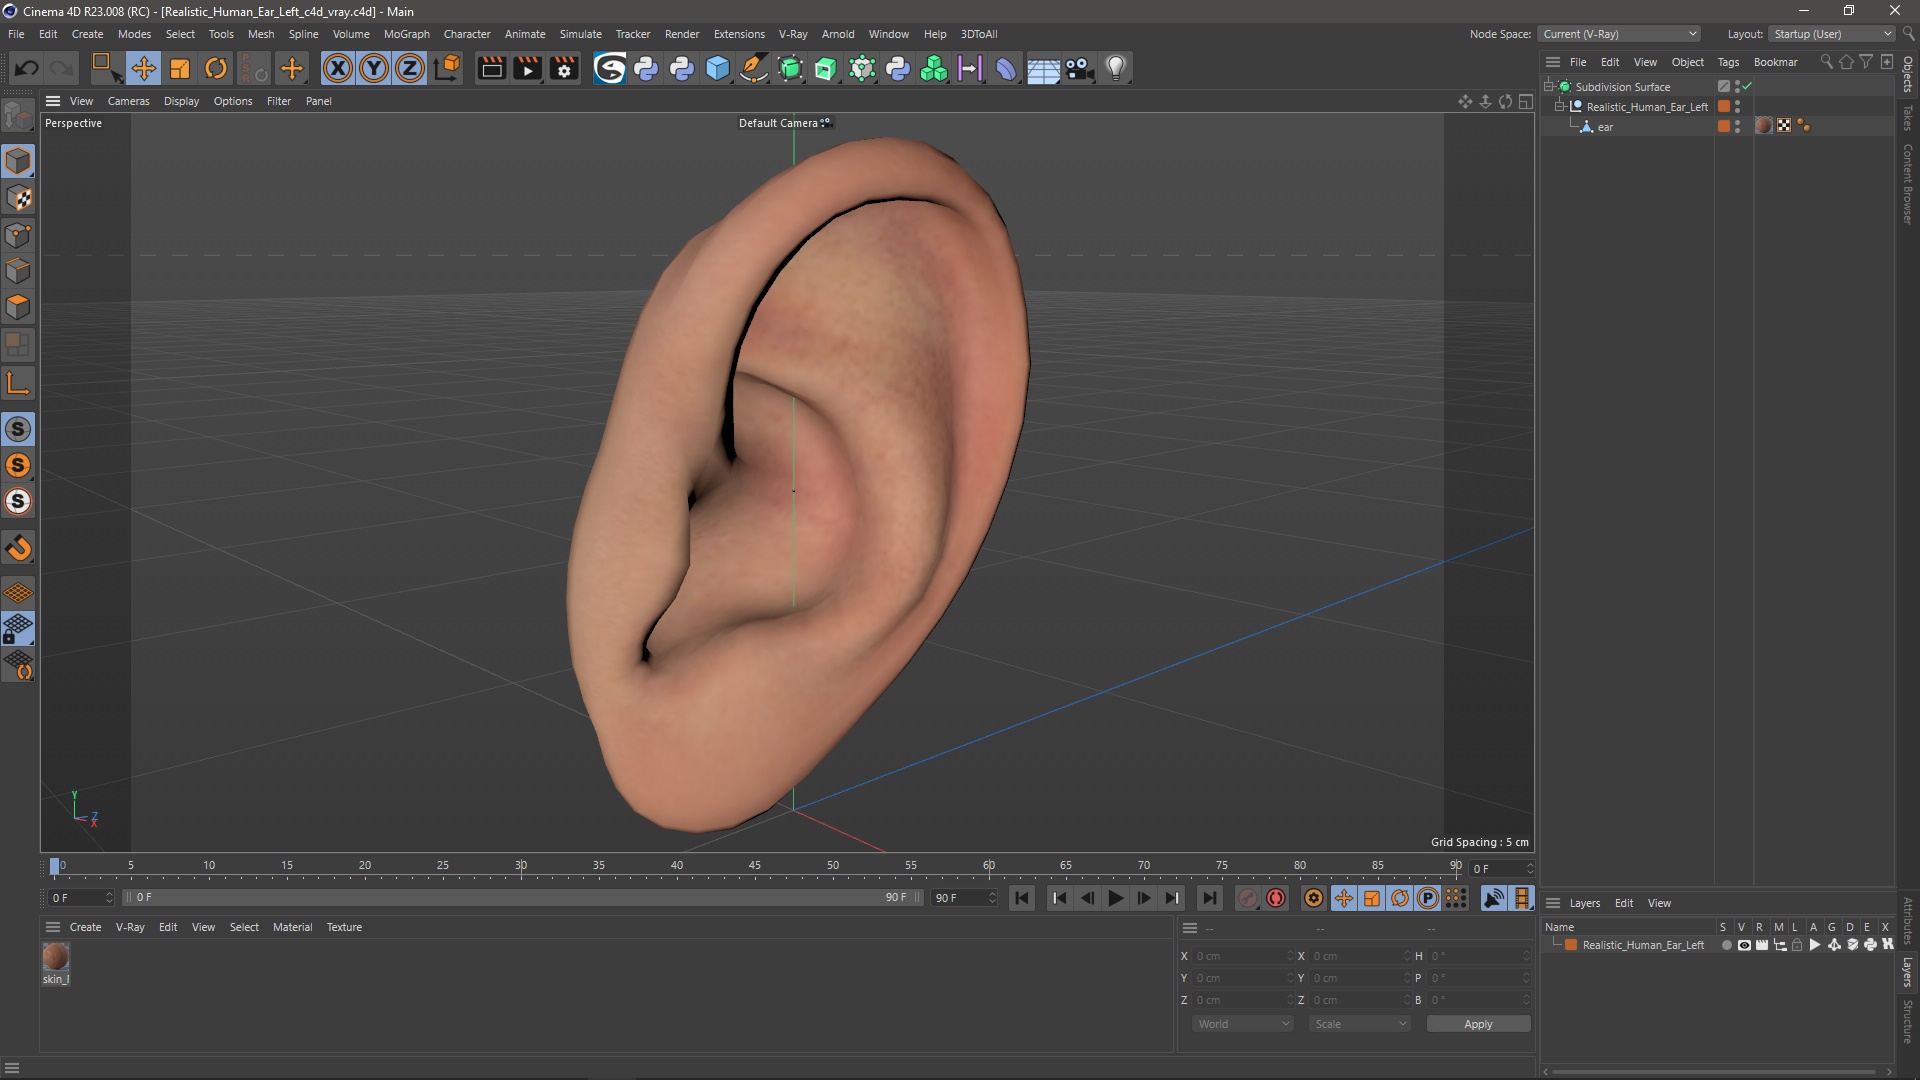The width and height of the screenshot is (1920, 1080).
Task: Select the Rotate tool
Action: coord(216,68)
